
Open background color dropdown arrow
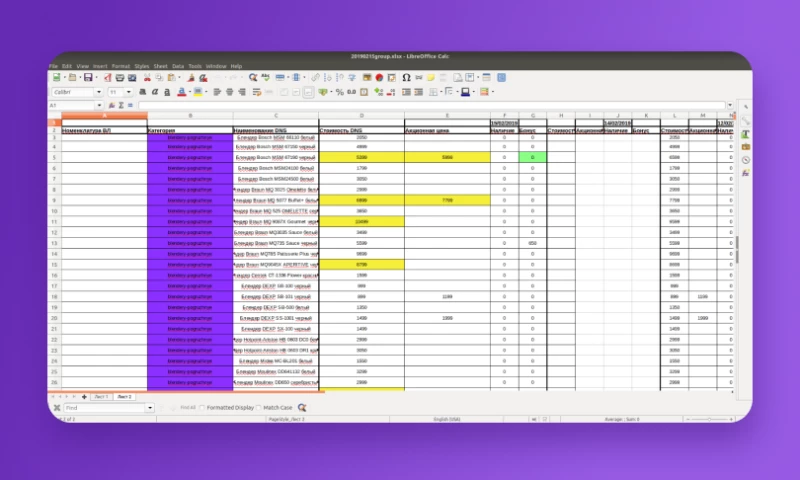pyautogui.click(x=206, y=92)
